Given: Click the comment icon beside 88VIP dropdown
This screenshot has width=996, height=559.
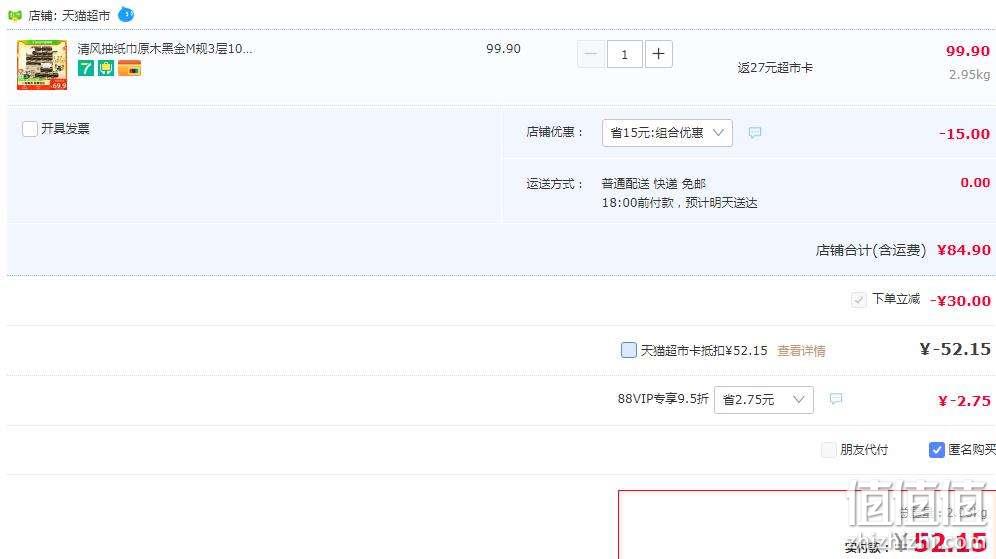Looking at the screenshot, I should pos(836,399).
